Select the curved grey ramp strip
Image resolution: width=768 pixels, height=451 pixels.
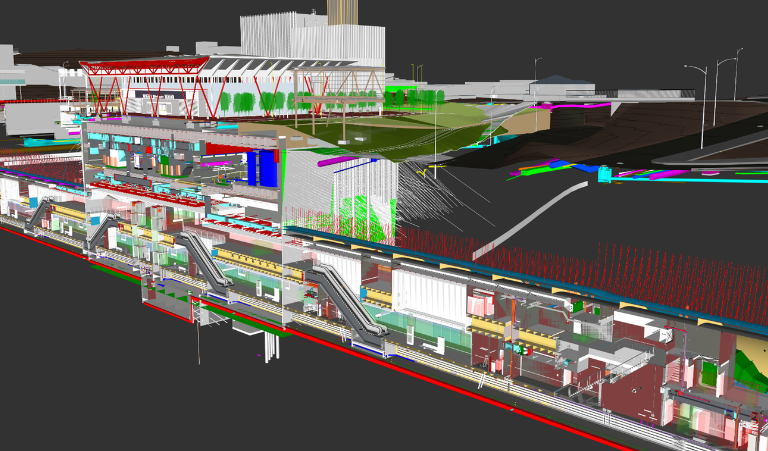(x=530, y=220)
